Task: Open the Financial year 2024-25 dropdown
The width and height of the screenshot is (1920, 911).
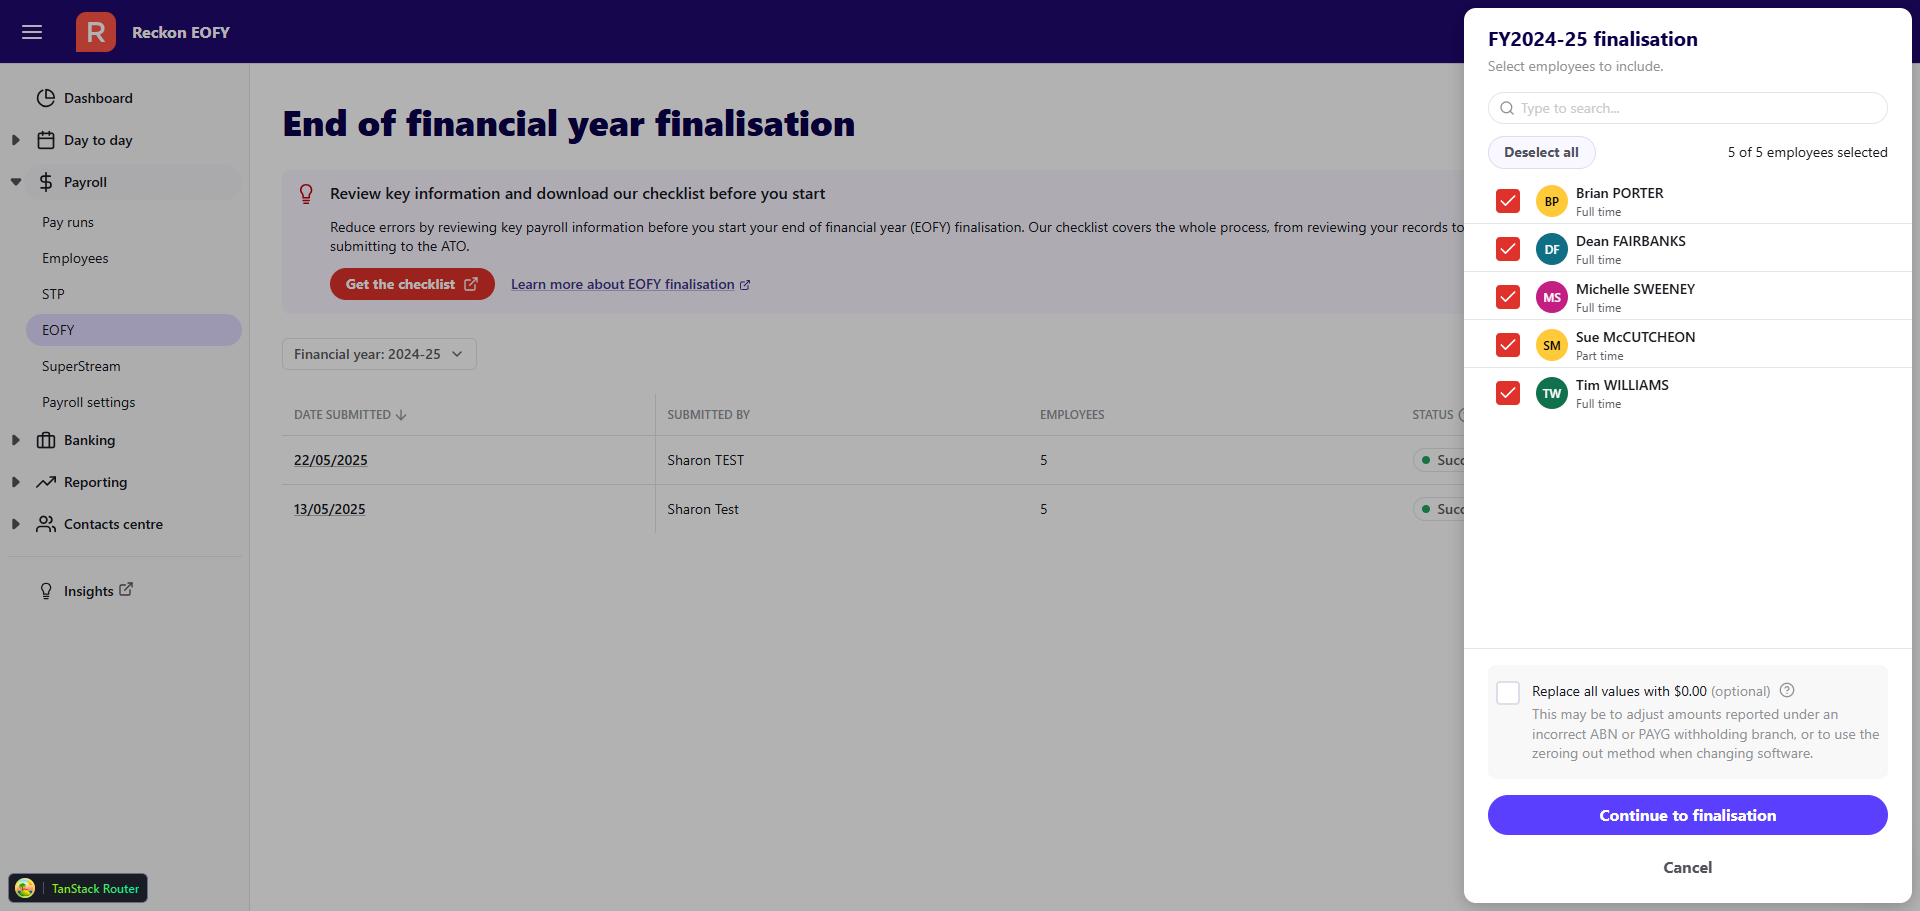Action: (x=379, y=354)
